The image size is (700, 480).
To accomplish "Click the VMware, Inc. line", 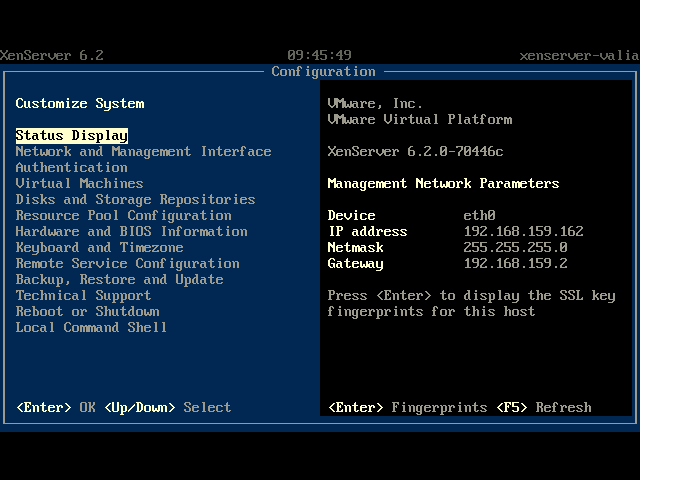I will click(375, 104).
